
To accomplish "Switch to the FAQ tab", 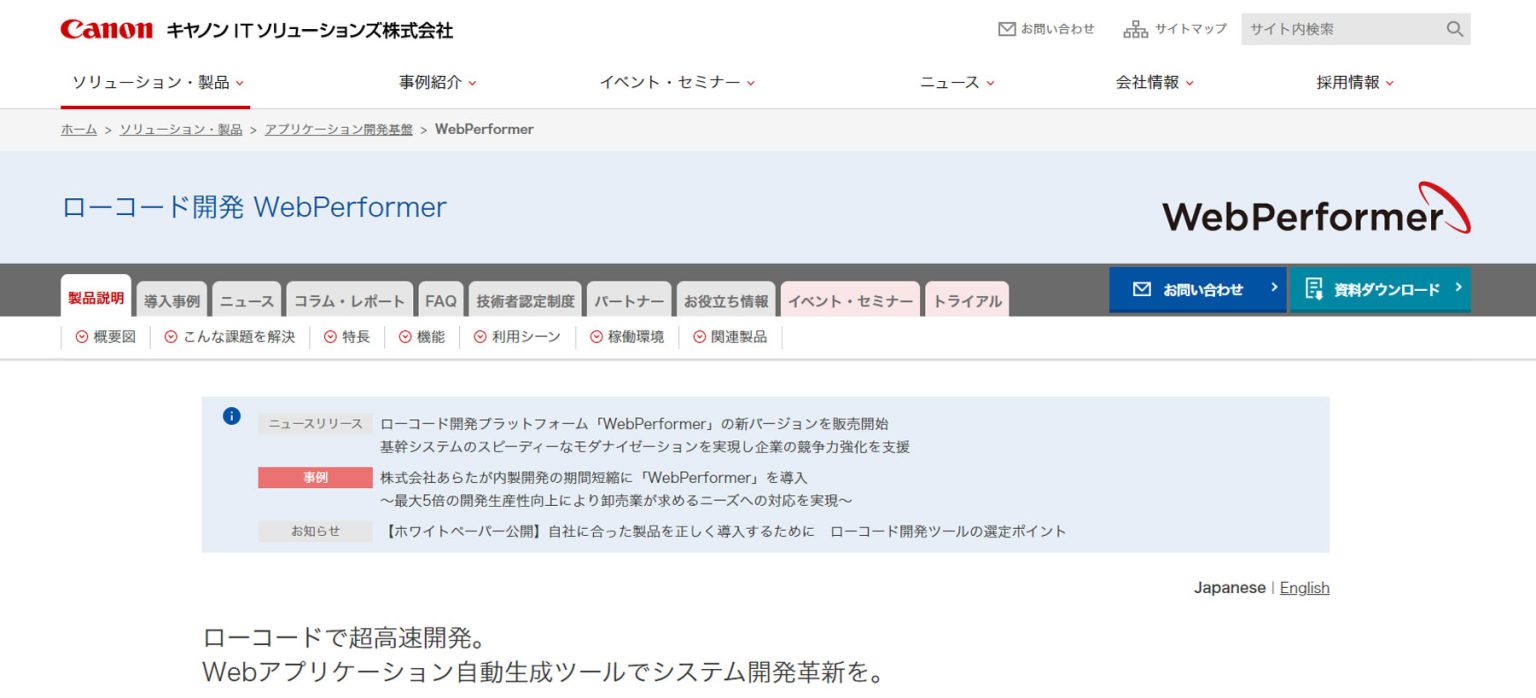I will [x=440, y=299].
